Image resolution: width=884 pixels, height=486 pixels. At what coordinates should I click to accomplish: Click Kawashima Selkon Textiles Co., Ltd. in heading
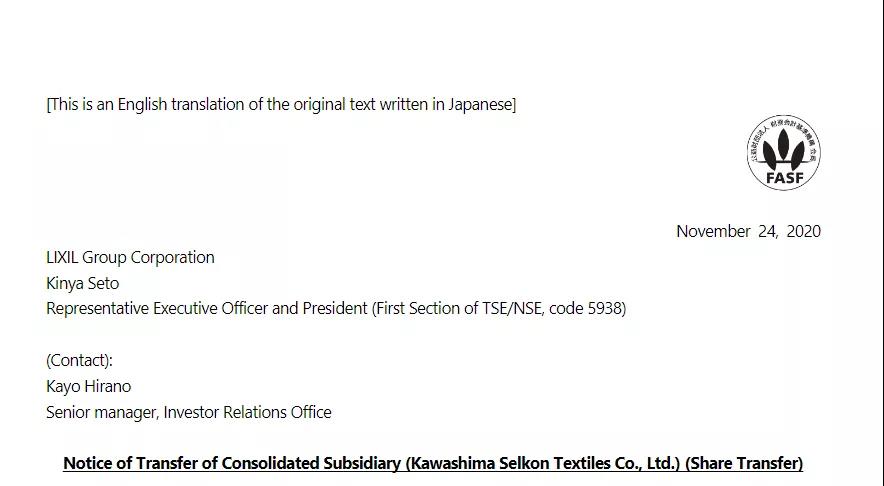pos(543,463)
